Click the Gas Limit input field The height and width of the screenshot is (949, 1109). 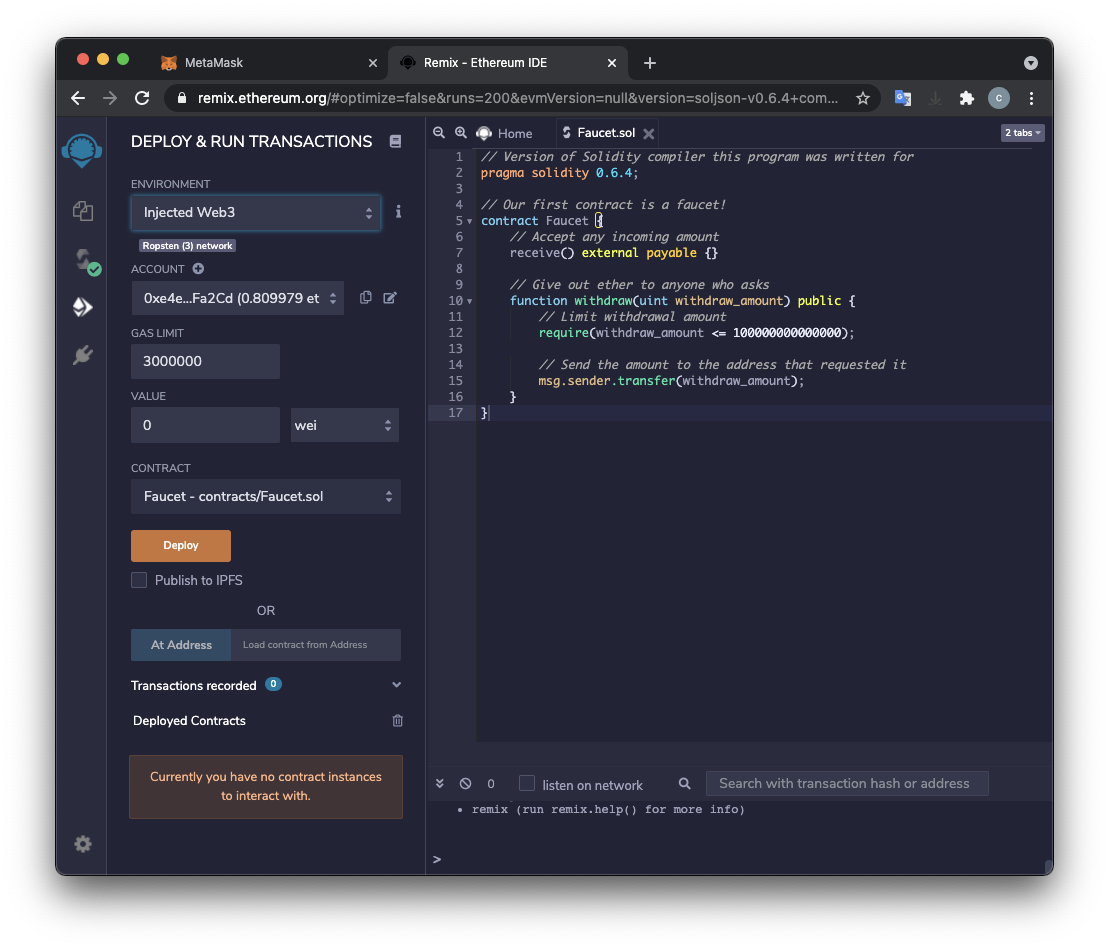click(x=205, y=361)
